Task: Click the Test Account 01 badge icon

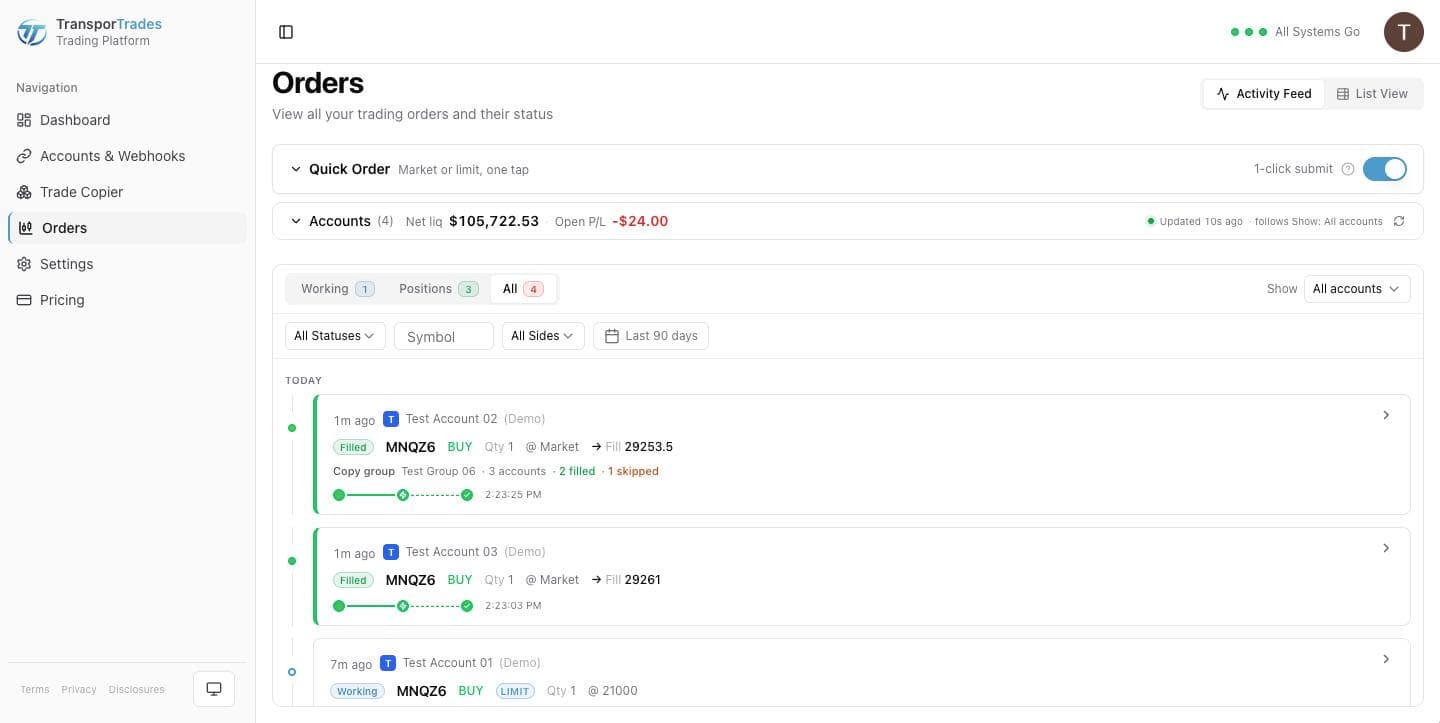Action: point(388,663)
